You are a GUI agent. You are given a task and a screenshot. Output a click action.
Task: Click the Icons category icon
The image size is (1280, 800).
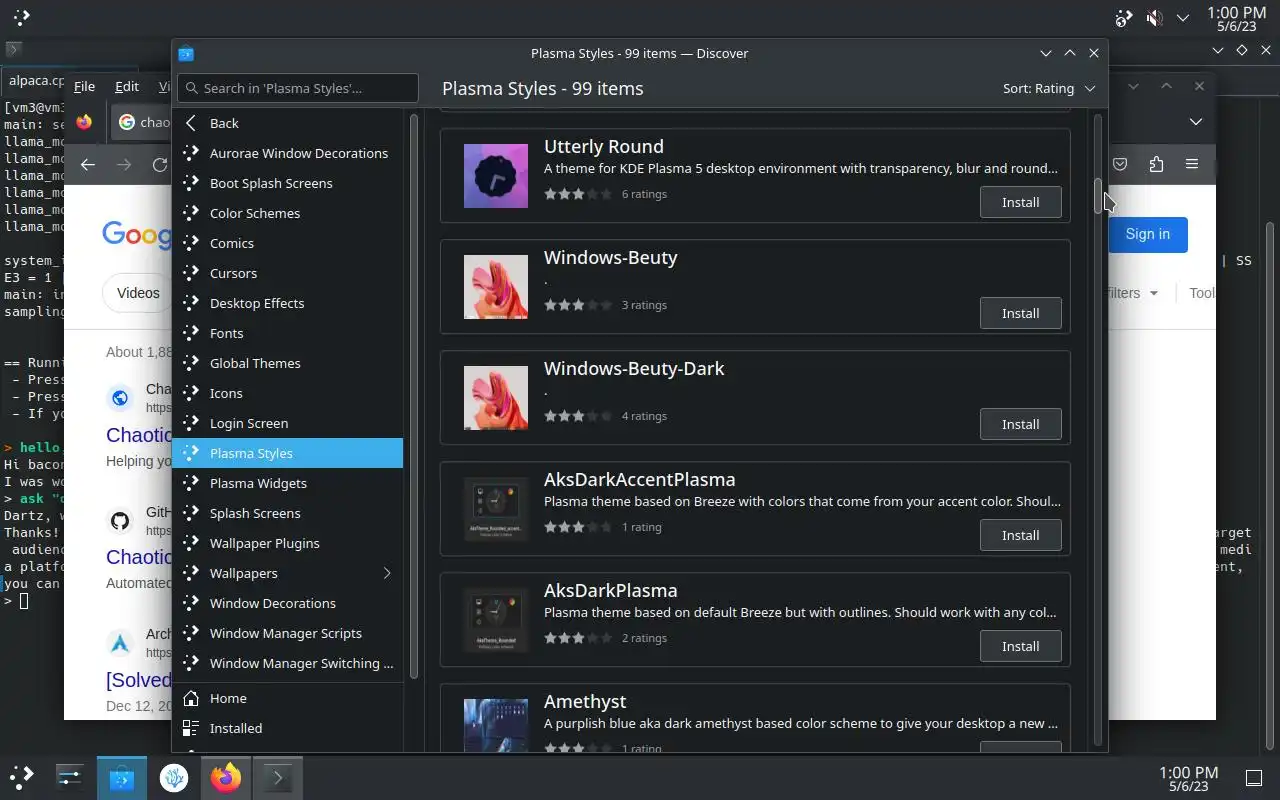coord(191,393)
